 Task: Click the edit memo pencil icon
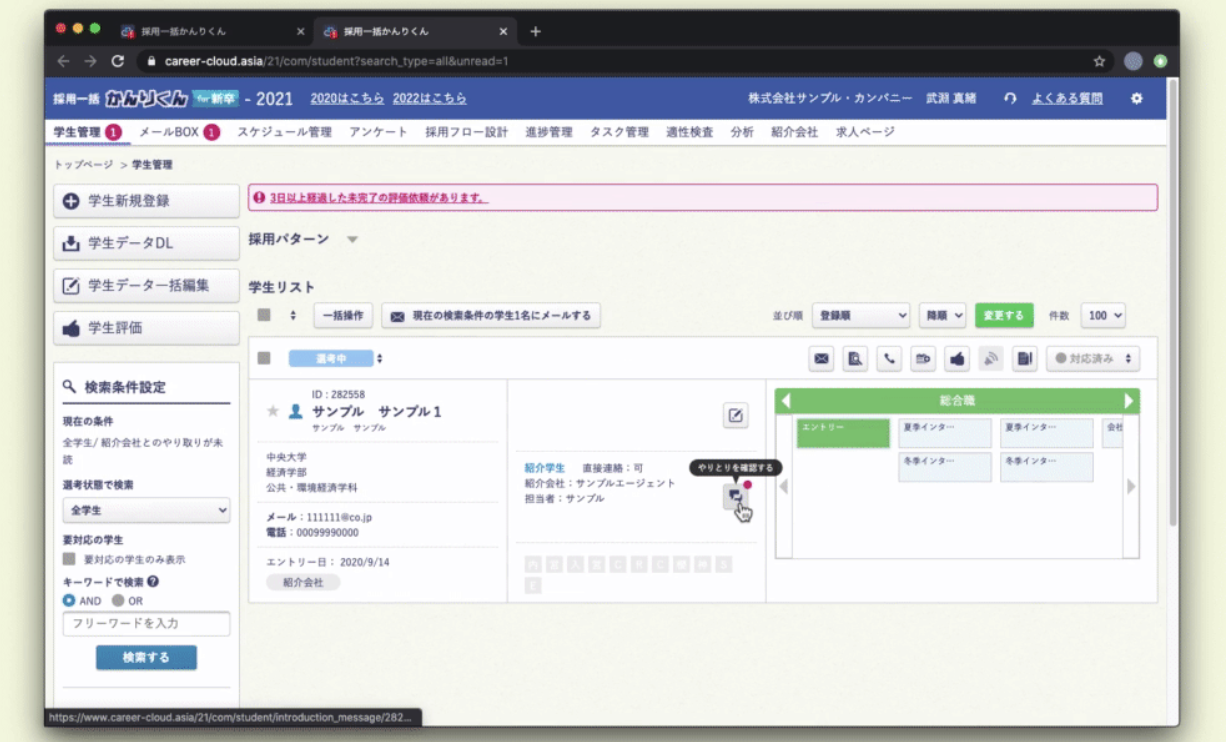tap(736, 415)
